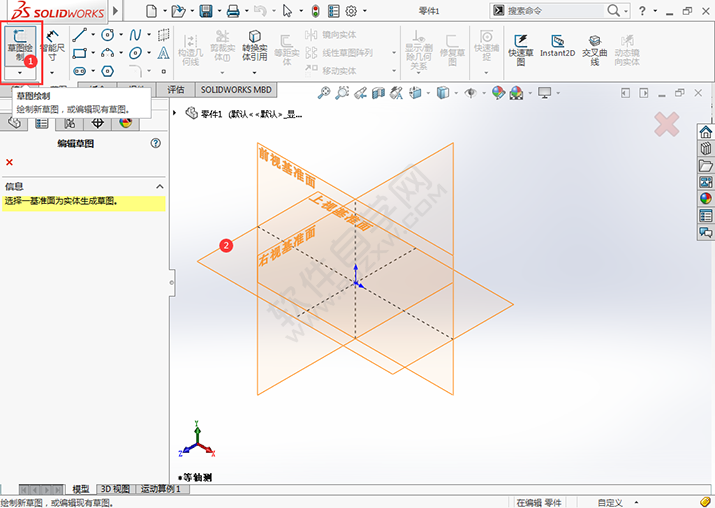Viewport: 715px width, 508px height.
Task: Open the View Orientation cube icon
Action: tap(415, 93)
